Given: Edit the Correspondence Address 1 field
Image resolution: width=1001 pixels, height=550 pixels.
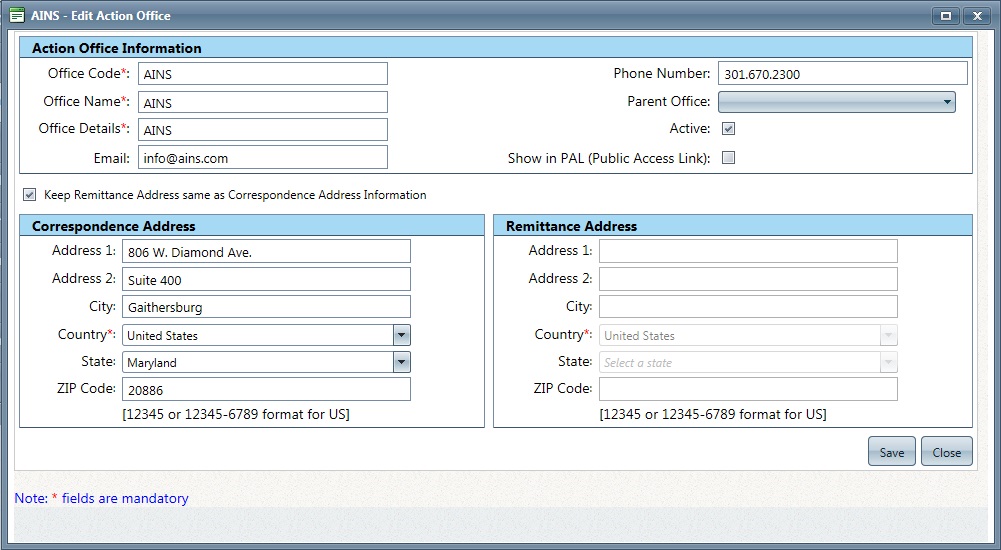Looking at the screenshot, I should point(266,252).
